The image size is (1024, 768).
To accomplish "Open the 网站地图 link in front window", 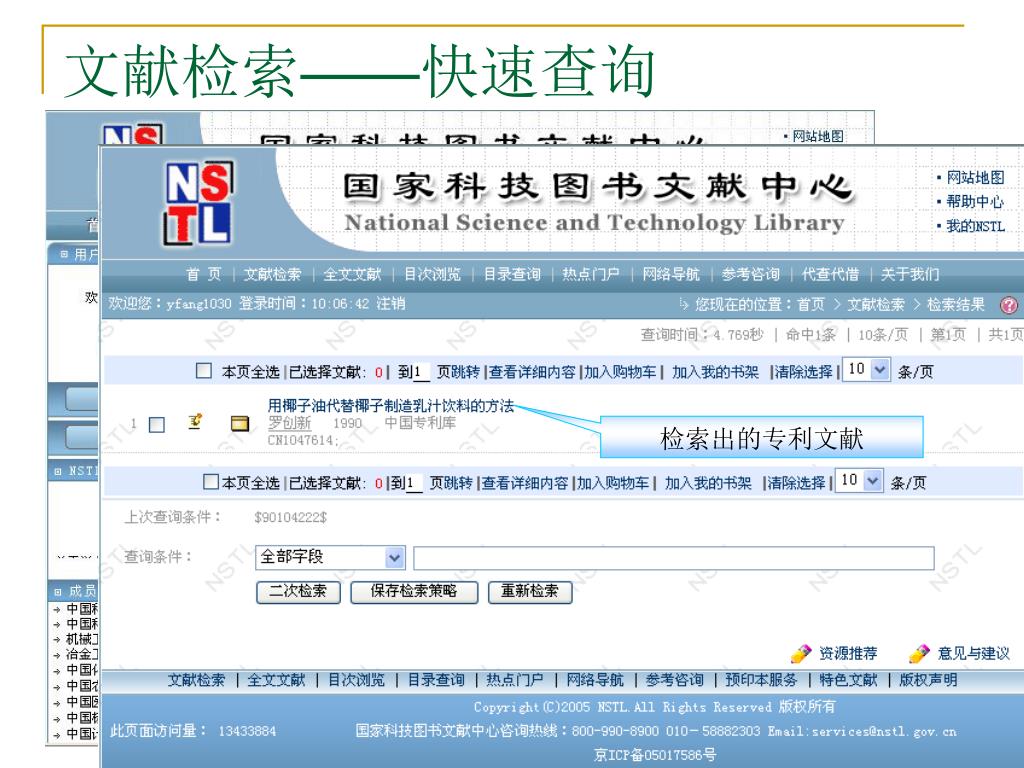I will pos(975,178).
